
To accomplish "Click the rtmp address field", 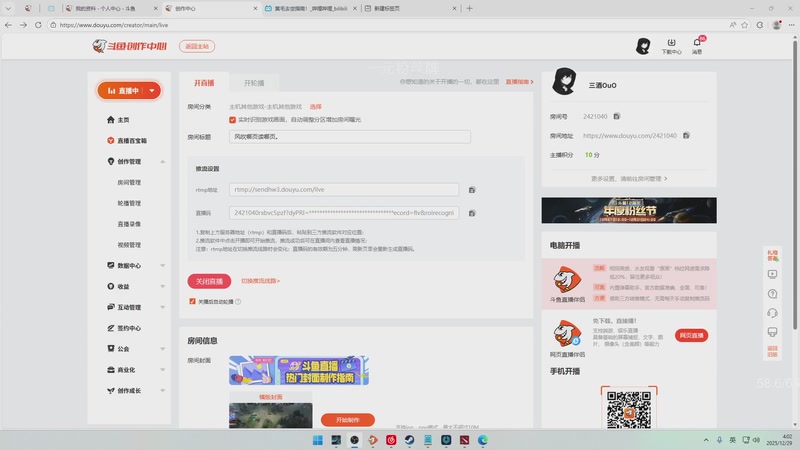I will (x=344, y=190).
